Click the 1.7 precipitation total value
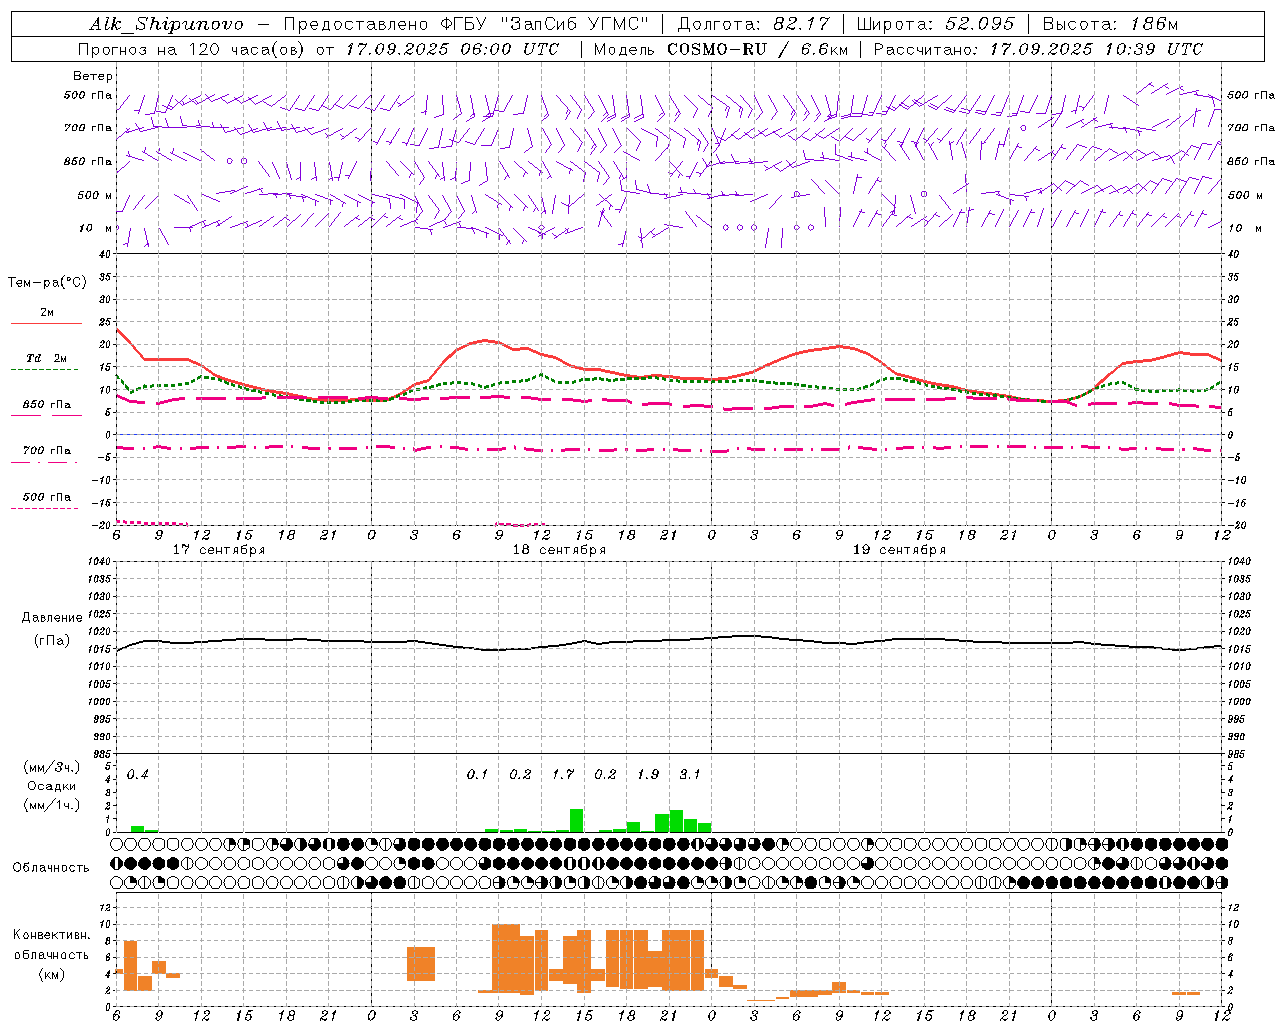The height and width of the screenshot is (1024, 1280). click(563, 774)
